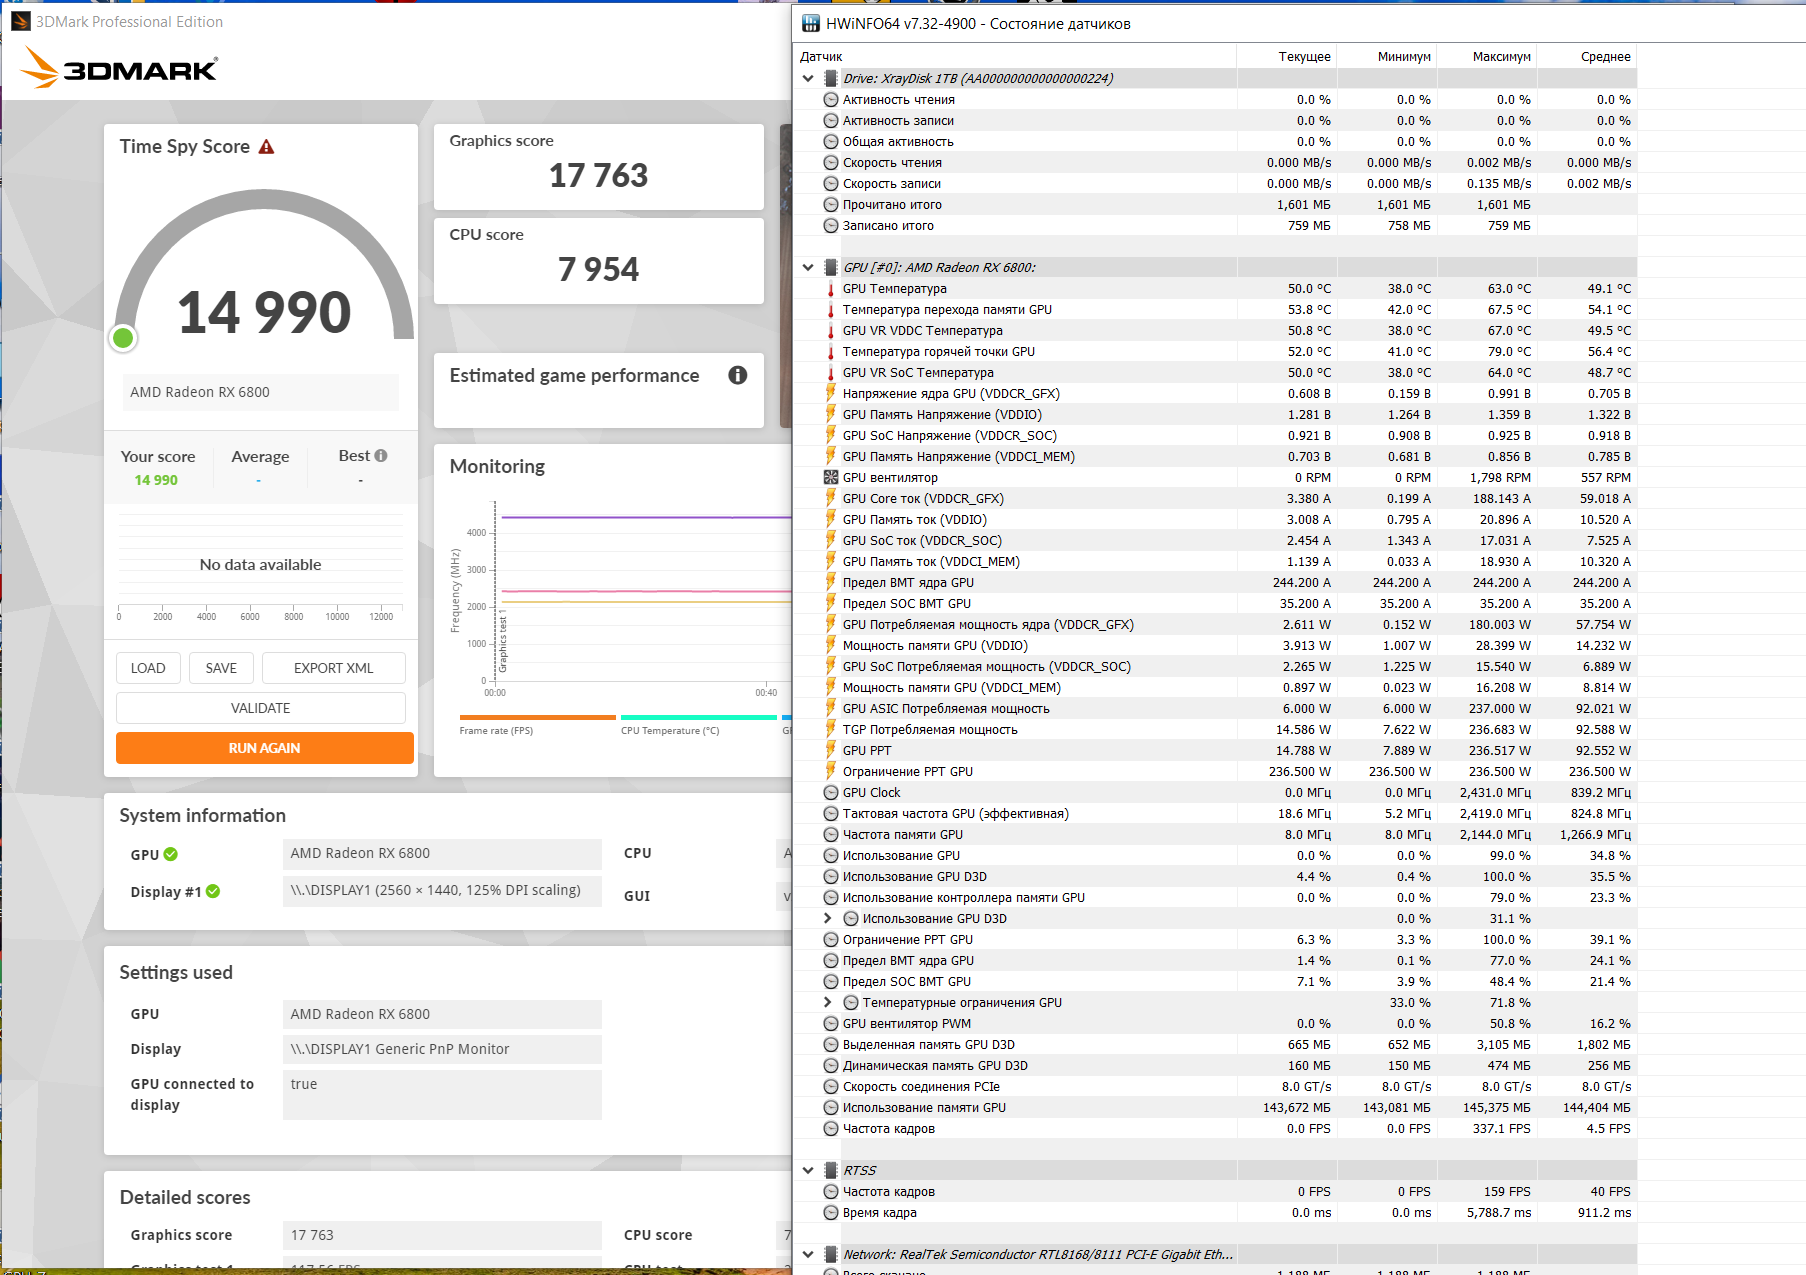This screenshot has width=1806, height=1275.
Task: Select the GPU вентилятор PWM row
Action: point(1215,1023)
